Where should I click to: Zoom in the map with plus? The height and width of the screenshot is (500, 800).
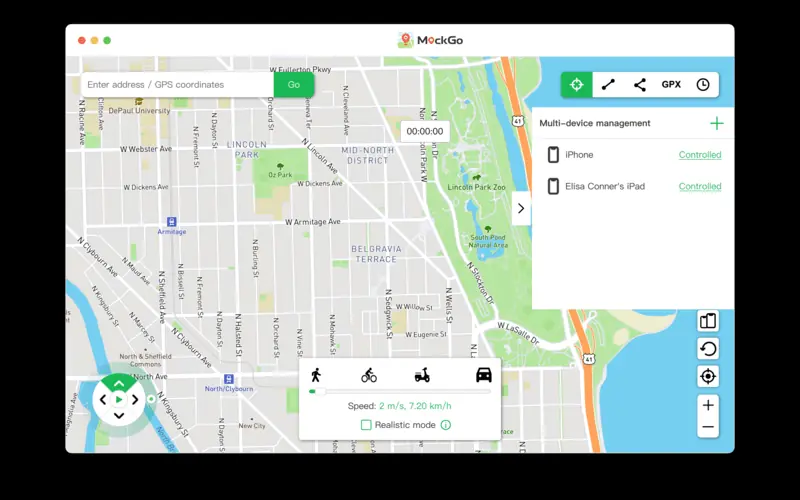tap(708, 405)
